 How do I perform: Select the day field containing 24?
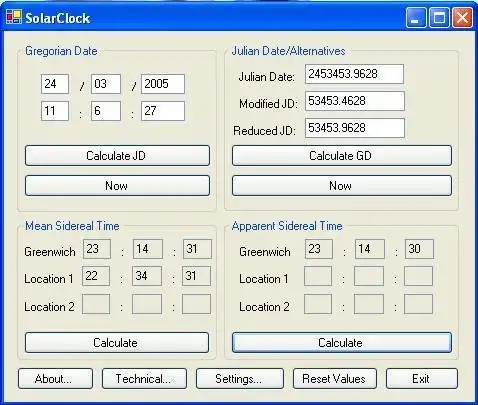(x=55, y=84)
